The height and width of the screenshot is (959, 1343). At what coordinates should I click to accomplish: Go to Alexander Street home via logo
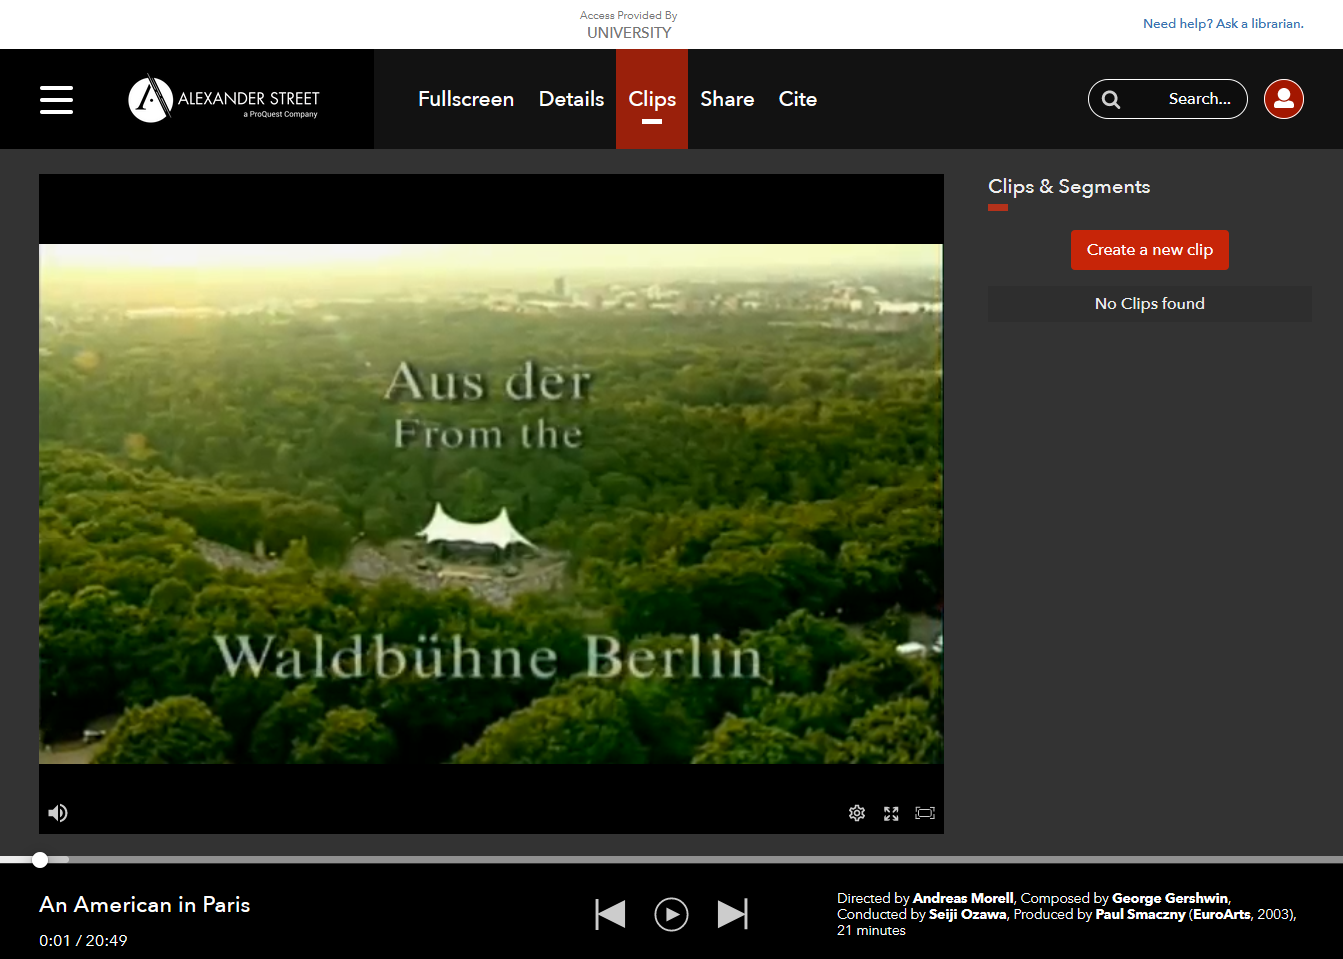tap(224, 99)
